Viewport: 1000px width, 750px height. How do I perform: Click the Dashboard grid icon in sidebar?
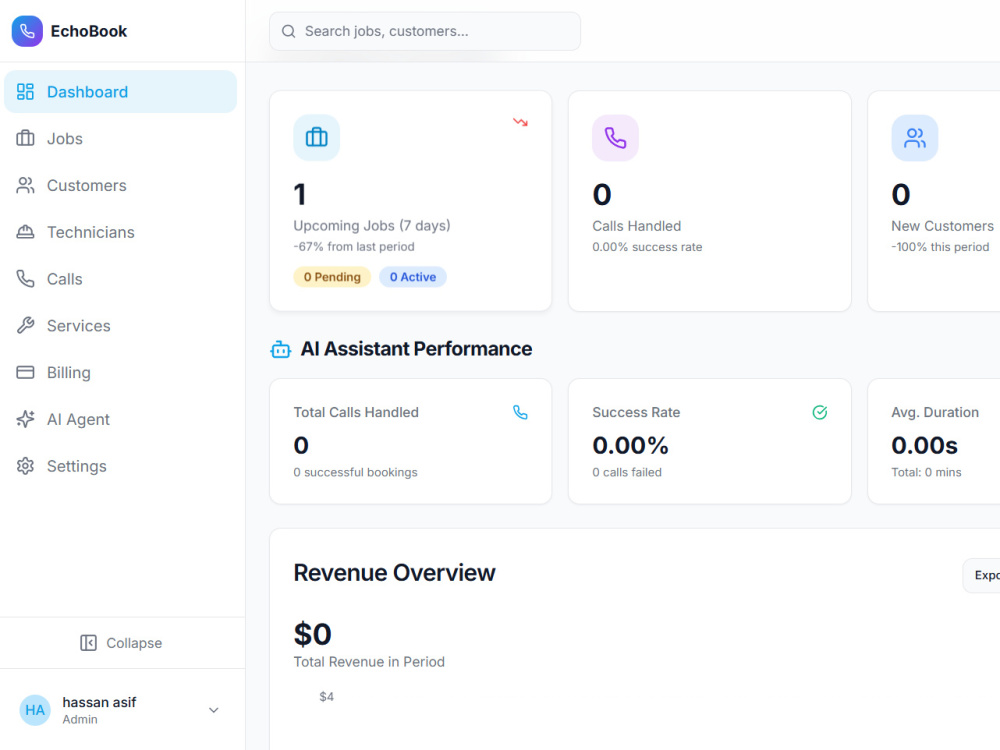[25, 92]
